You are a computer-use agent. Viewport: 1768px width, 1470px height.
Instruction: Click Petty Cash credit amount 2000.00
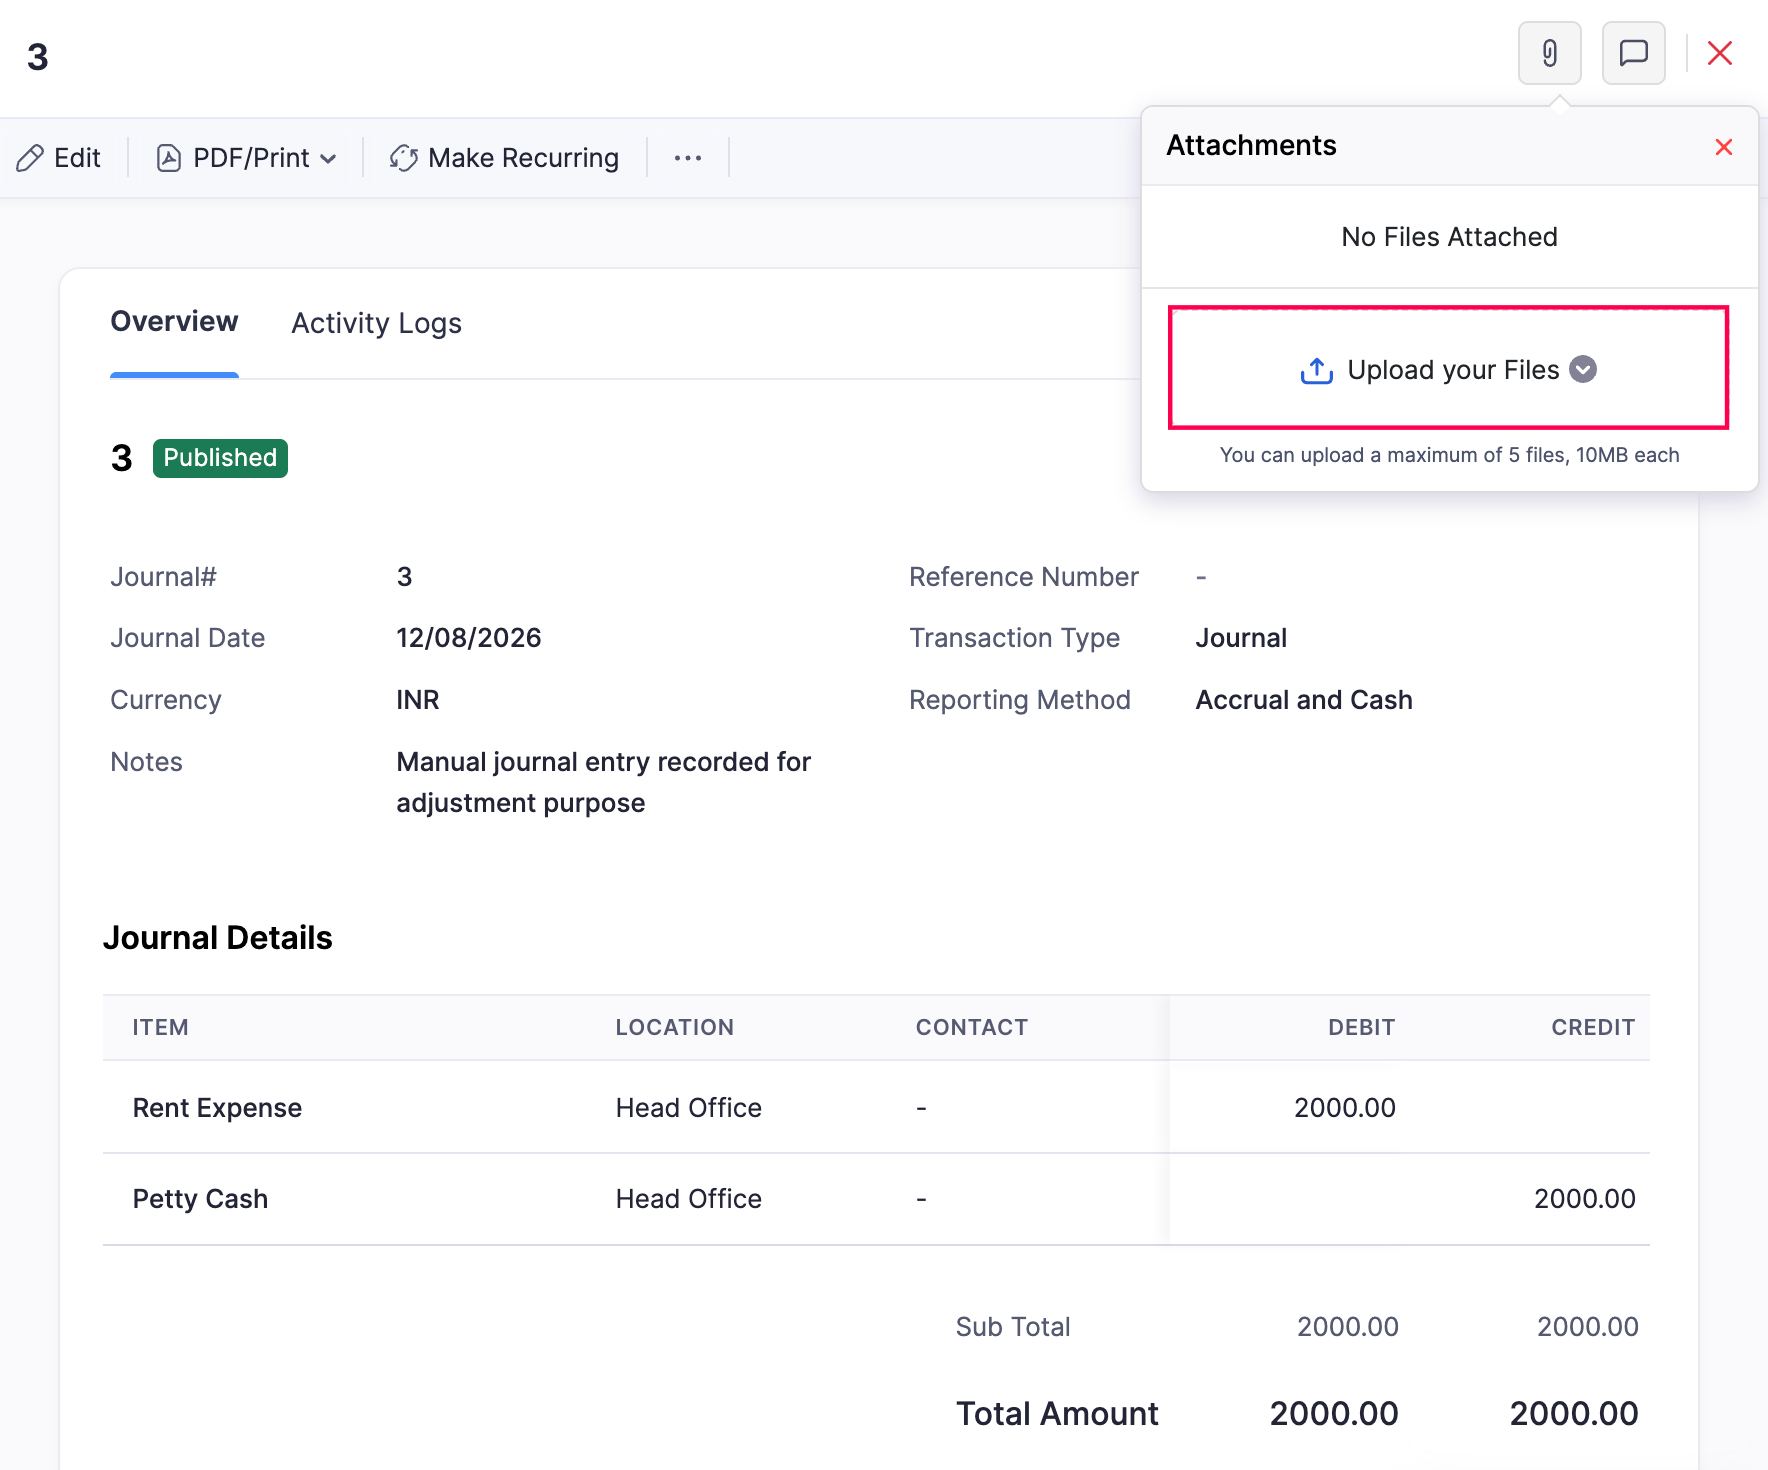pyautogui.click(x=1584, y=1198)
